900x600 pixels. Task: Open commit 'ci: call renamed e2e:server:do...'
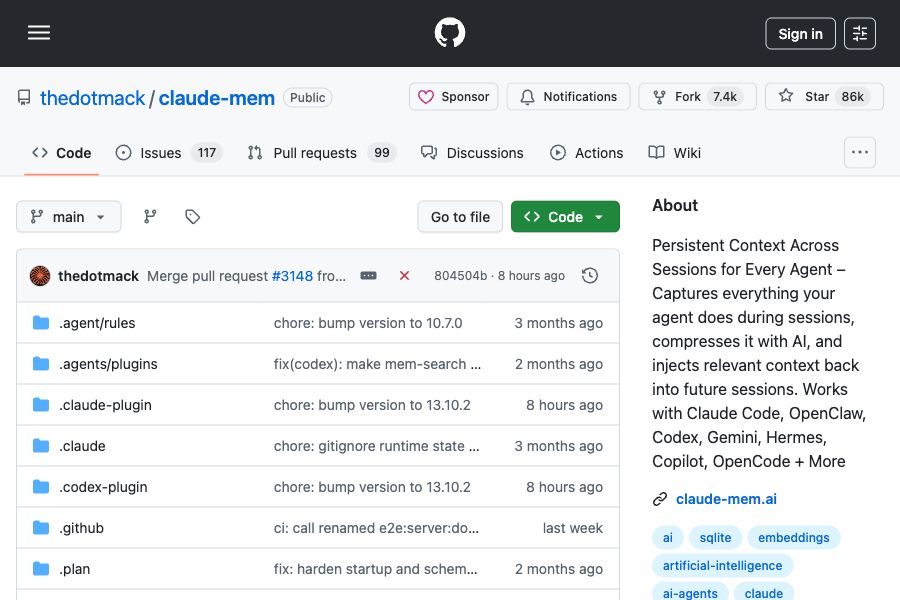(x=376, y=528)
